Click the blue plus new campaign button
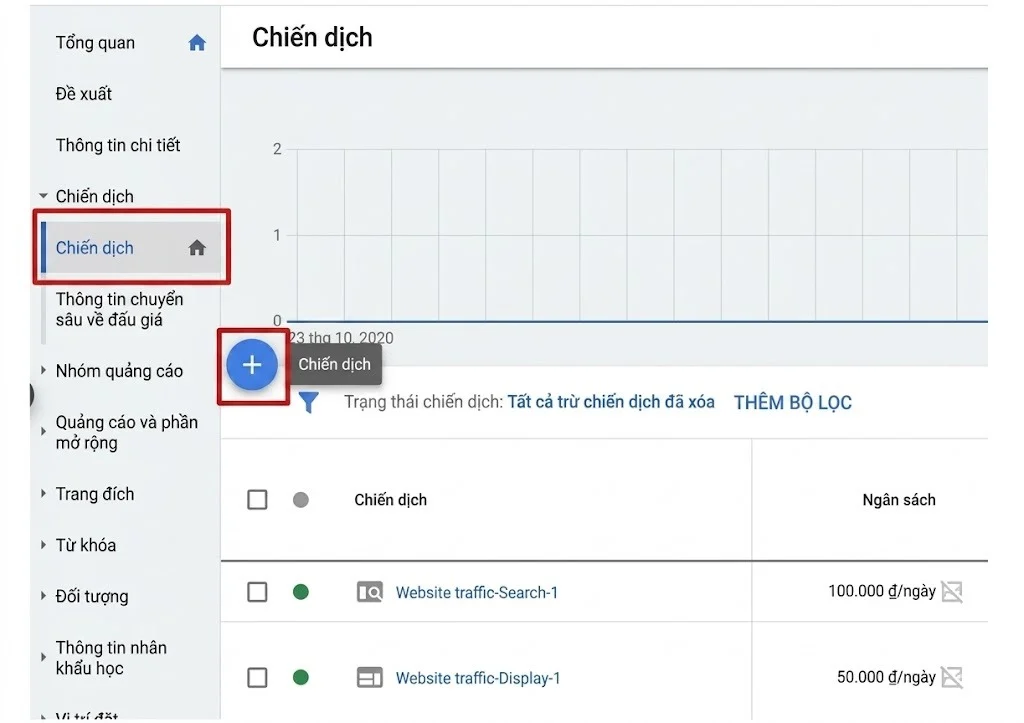 coord(252,364)
